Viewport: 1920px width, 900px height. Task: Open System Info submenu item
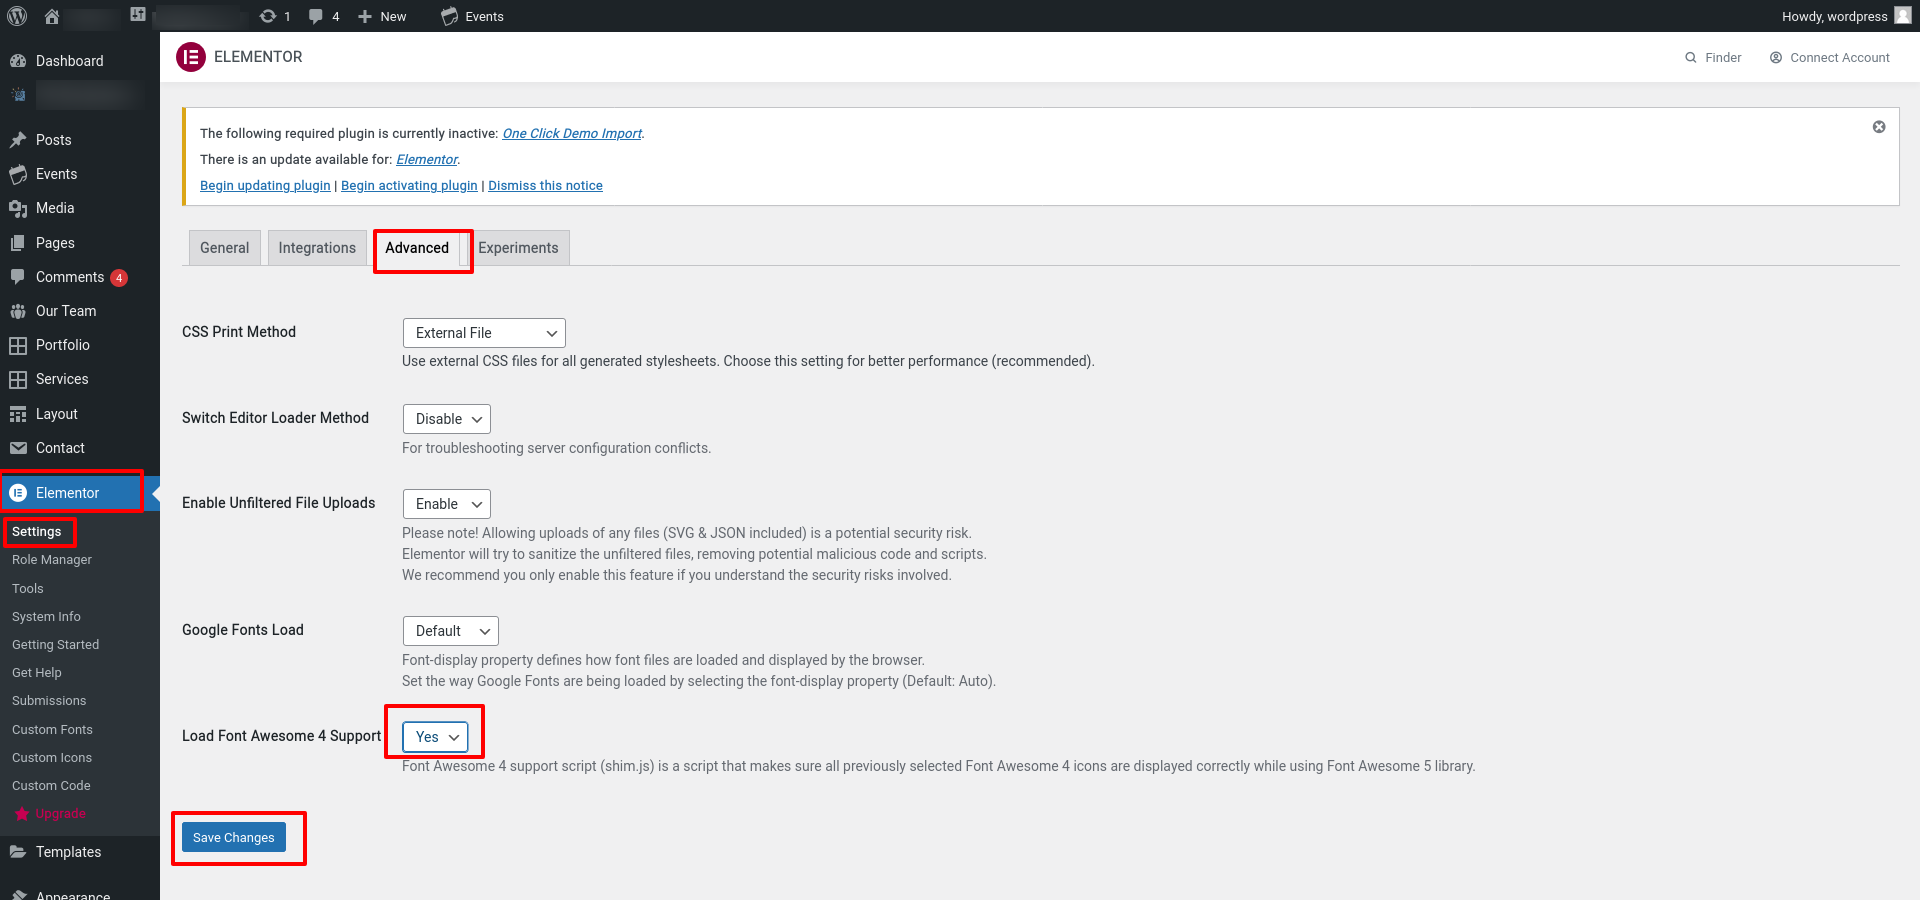(x=46, y=617)
